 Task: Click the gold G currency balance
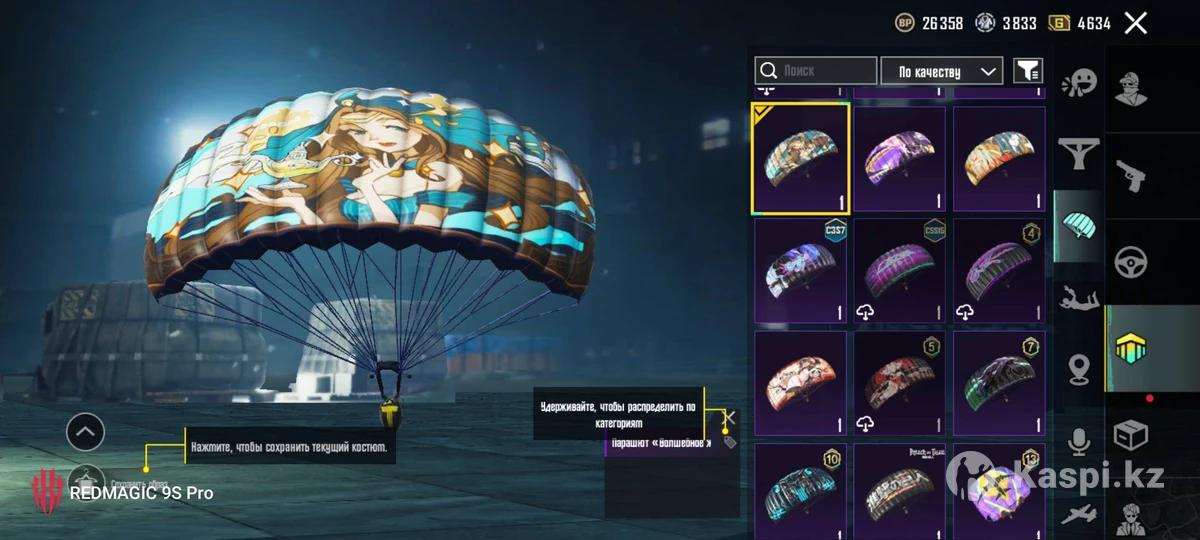1080,23
